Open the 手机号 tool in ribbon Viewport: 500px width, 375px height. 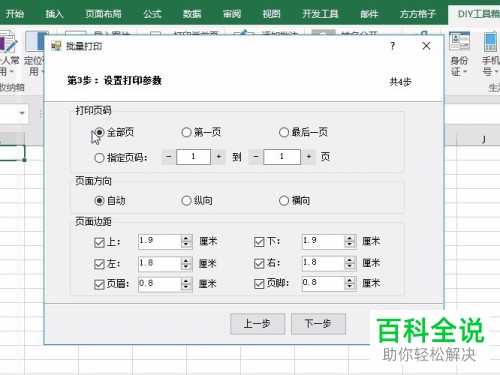(490, 54)
